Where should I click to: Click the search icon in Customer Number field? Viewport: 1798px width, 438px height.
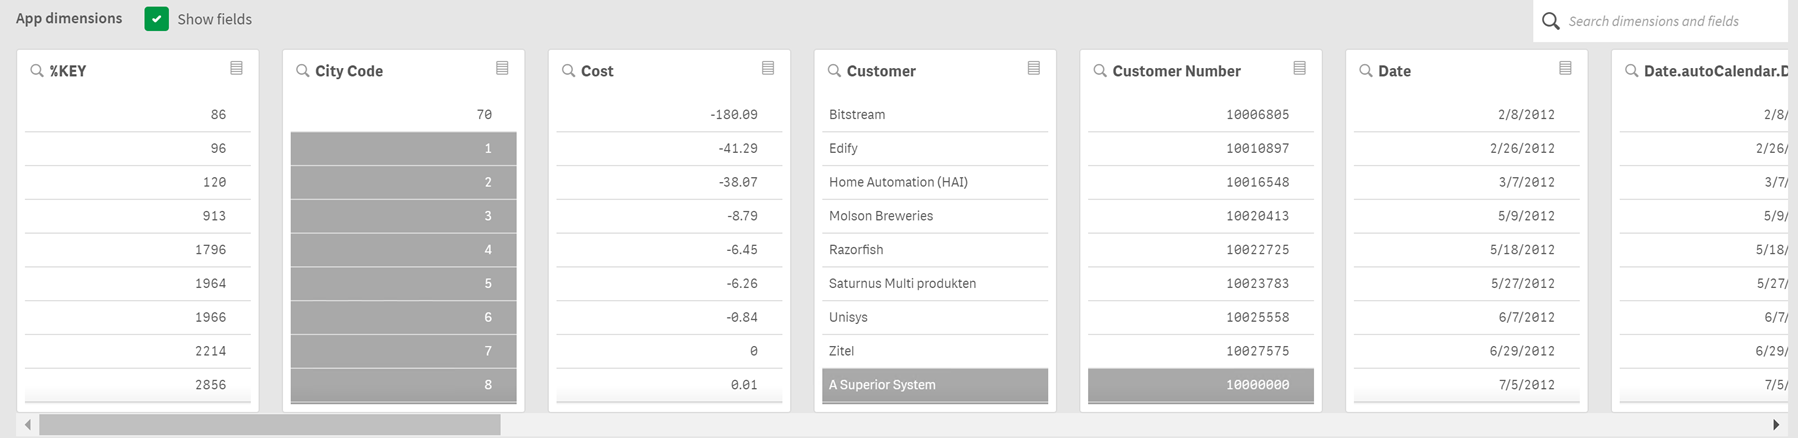(x=1100, y=71)
